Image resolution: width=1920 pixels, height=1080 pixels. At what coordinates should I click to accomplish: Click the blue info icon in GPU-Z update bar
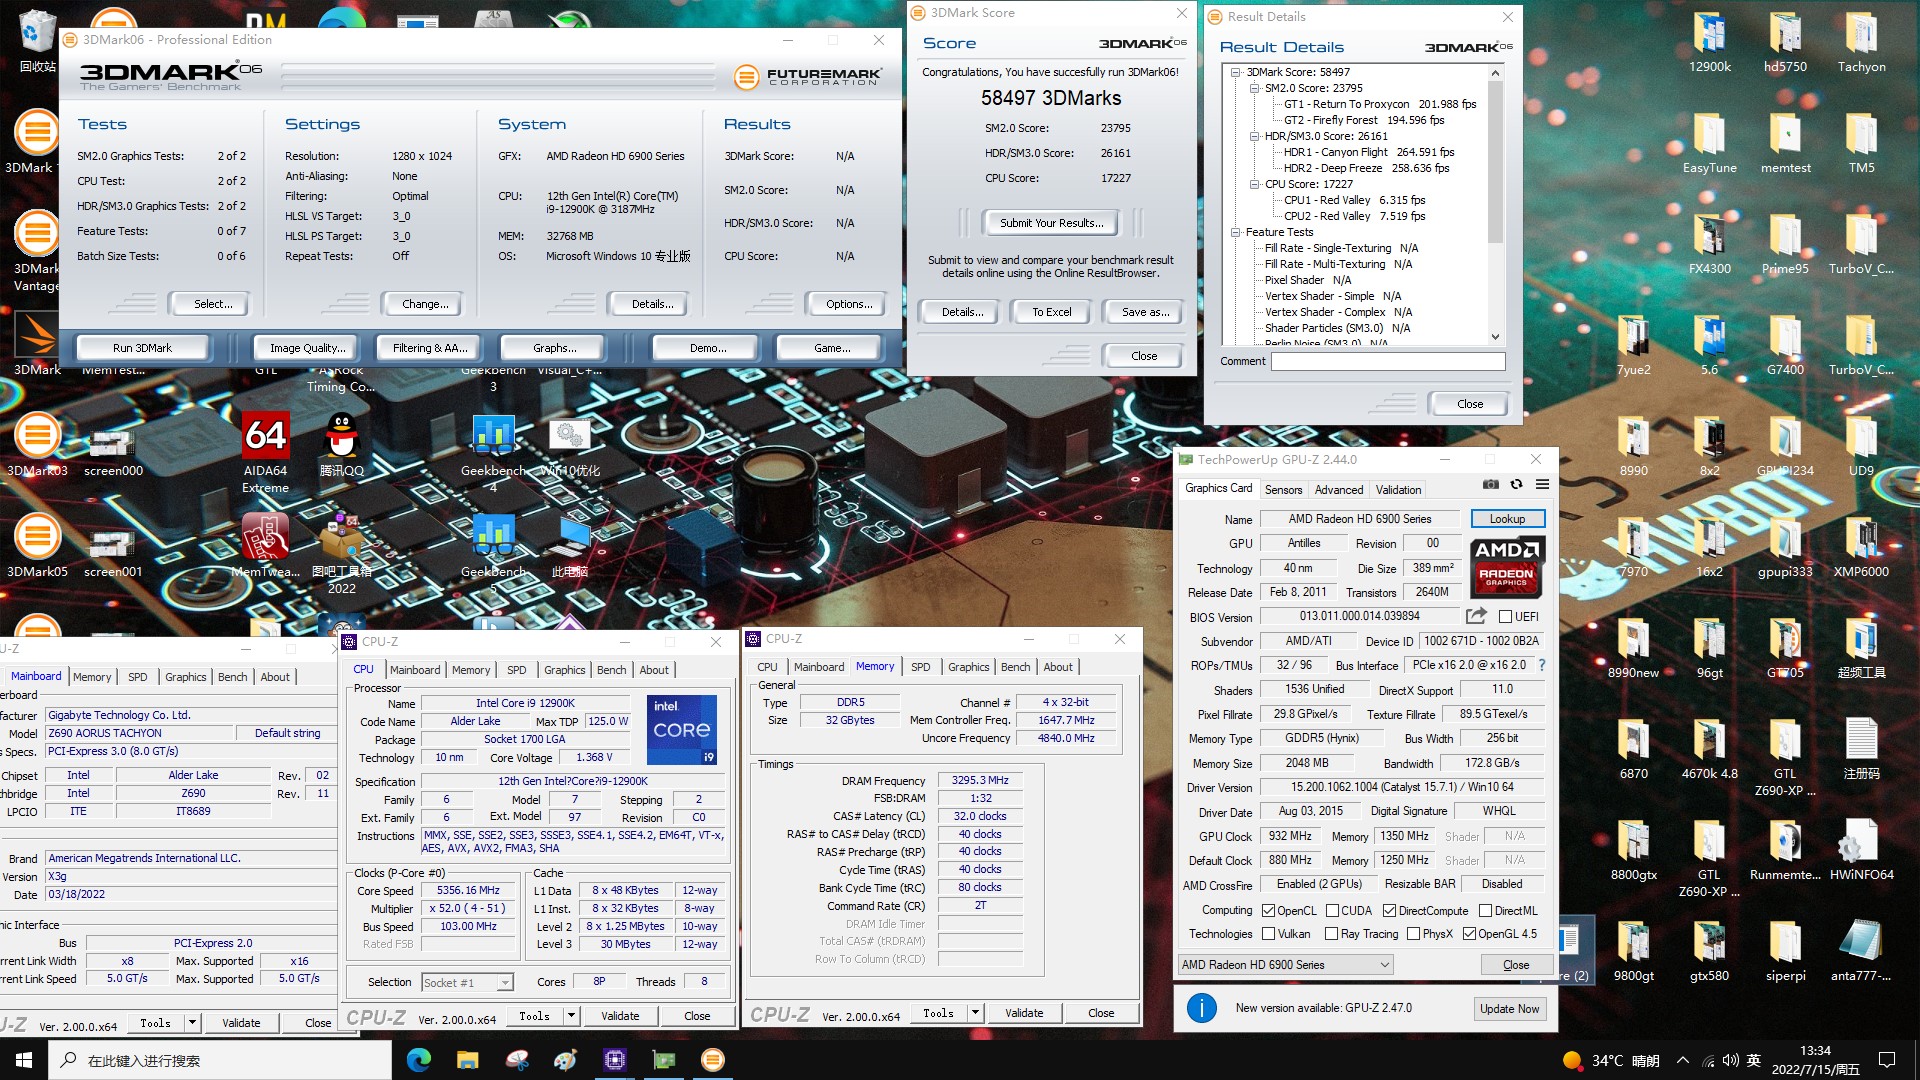(1201, 1008)
